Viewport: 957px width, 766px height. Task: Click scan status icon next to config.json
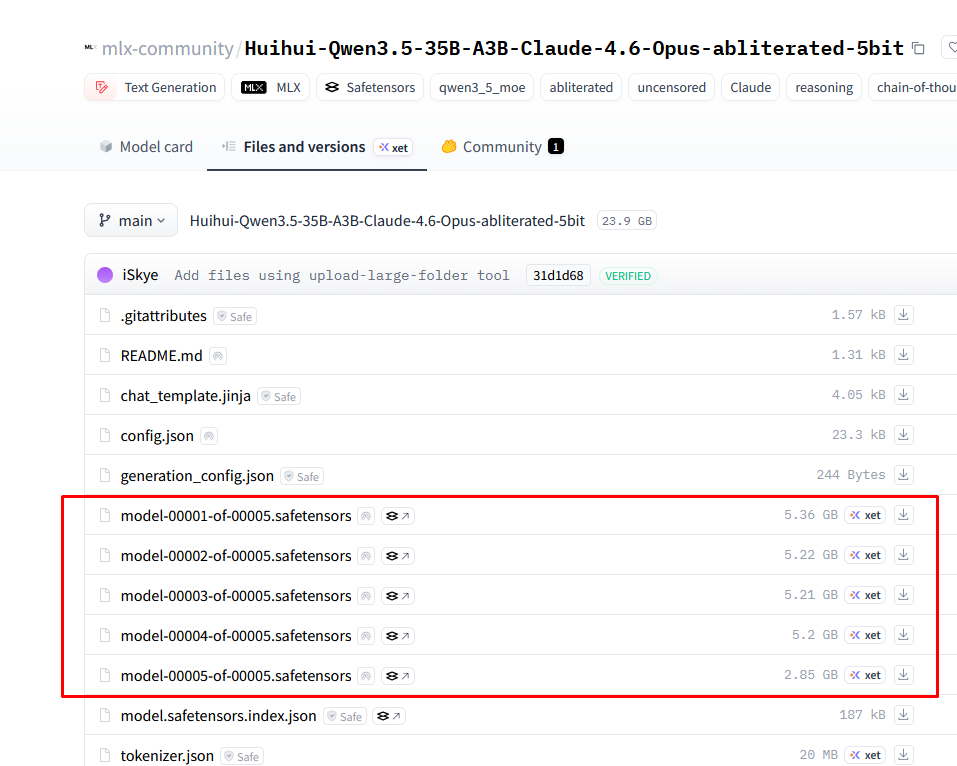209,436
